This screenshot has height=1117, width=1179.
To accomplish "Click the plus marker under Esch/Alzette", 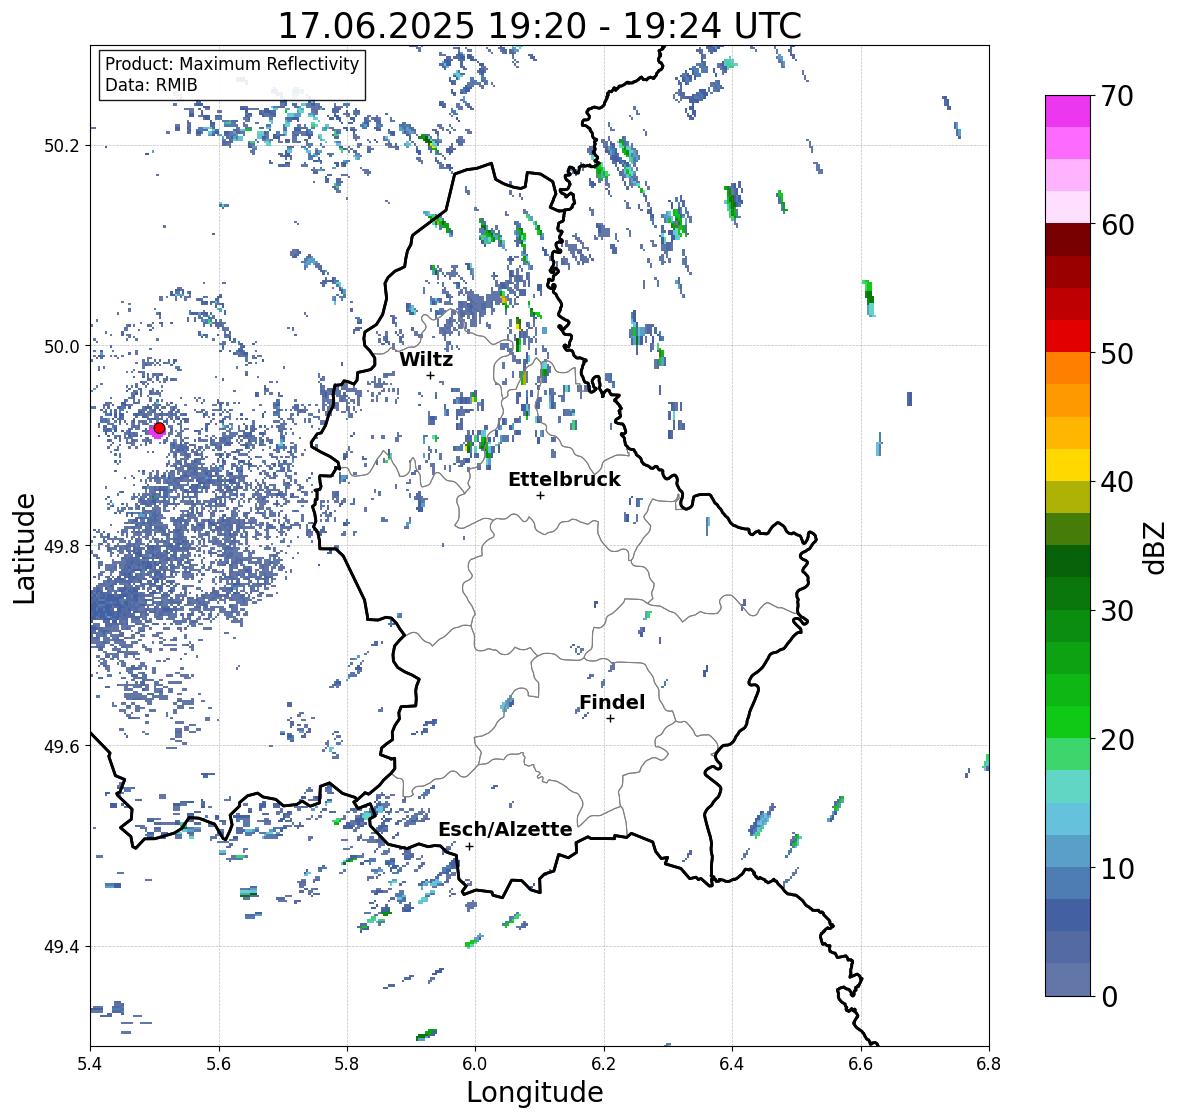I will click(469, 846).
